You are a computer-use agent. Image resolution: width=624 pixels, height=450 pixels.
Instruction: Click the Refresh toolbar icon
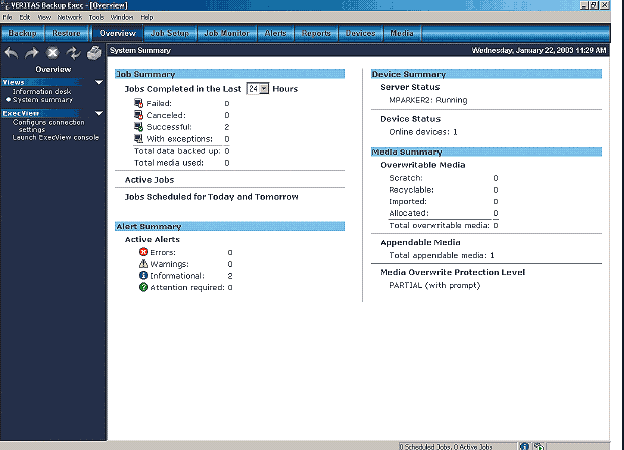pos(73,53)
